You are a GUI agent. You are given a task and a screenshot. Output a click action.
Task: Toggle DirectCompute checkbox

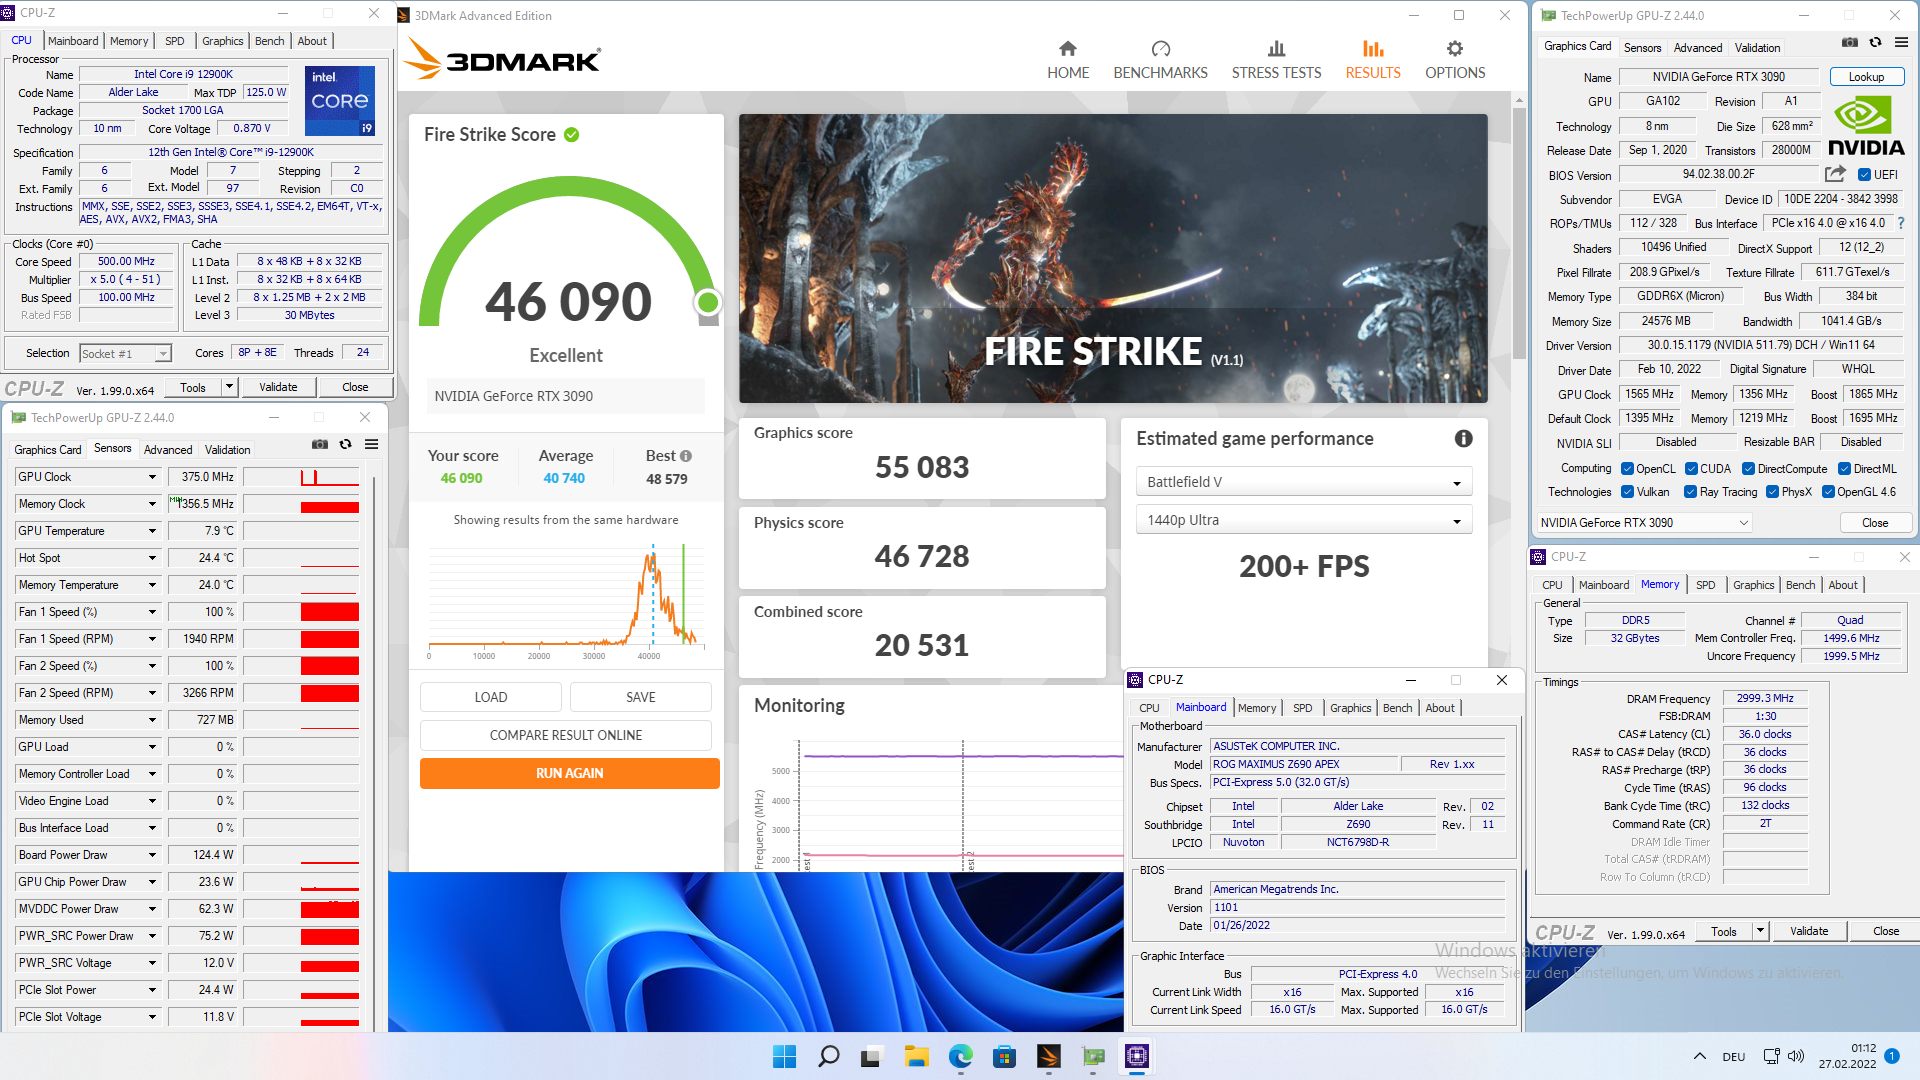1748,469
